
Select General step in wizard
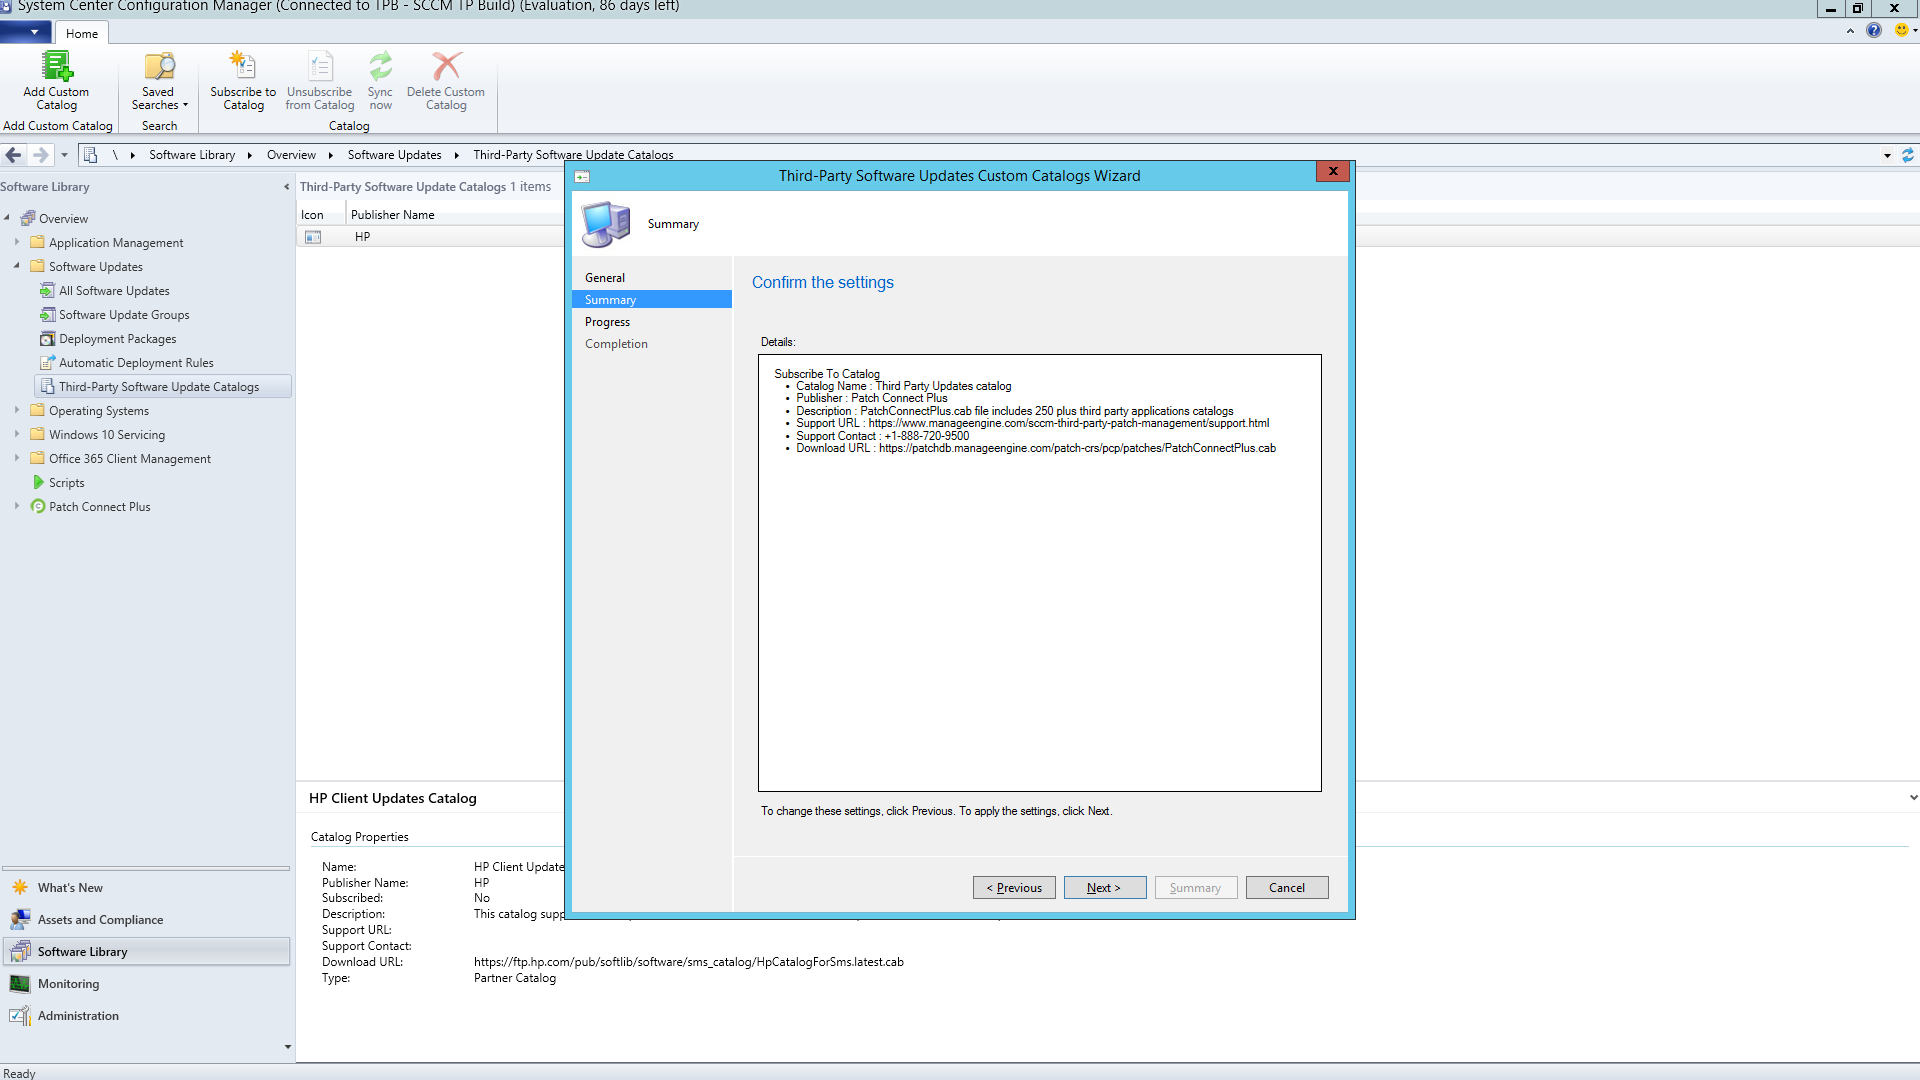(605, 278)
